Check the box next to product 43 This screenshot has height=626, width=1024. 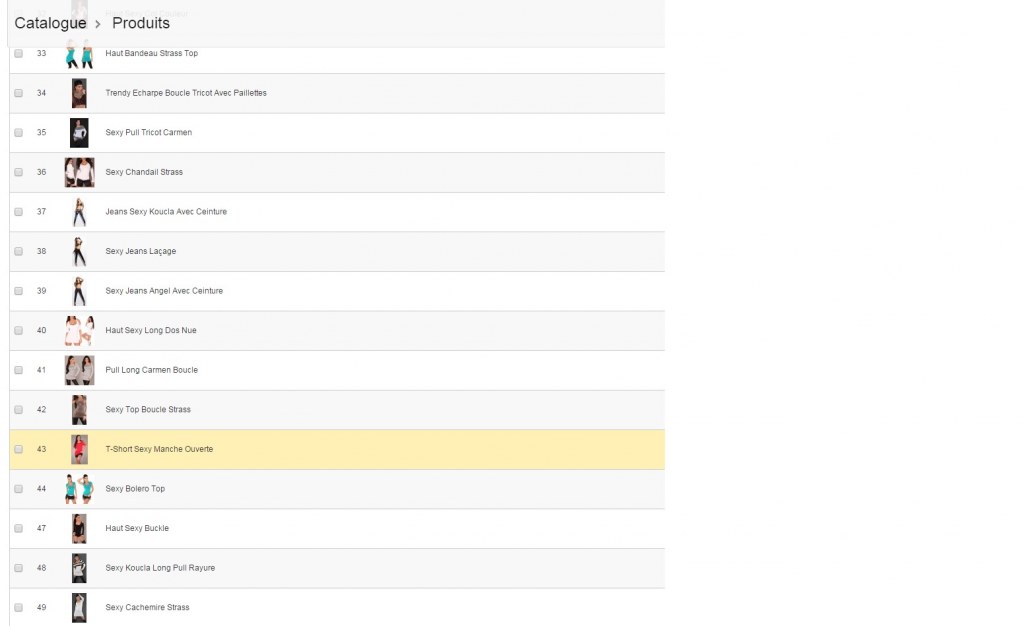(x=18, y=450)
